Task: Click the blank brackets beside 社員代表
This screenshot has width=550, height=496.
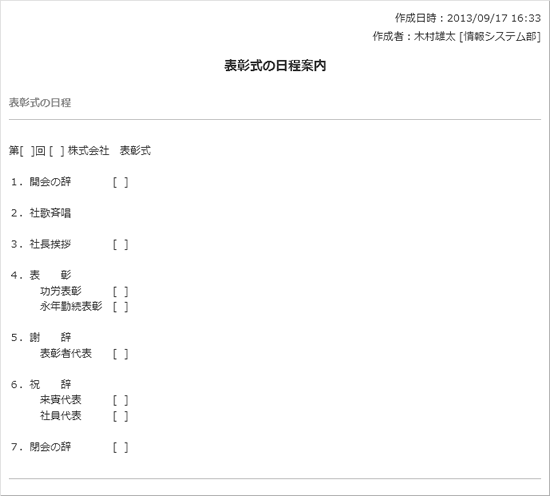Action: pyautogui.click(x=121, y=416)
